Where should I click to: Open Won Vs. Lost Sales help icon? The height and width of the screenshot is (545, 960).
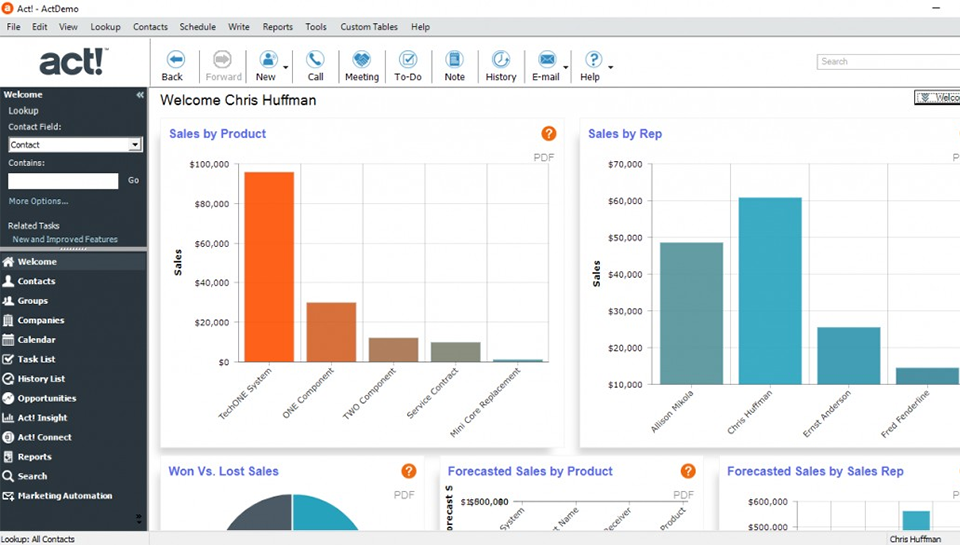coord(408,471)
